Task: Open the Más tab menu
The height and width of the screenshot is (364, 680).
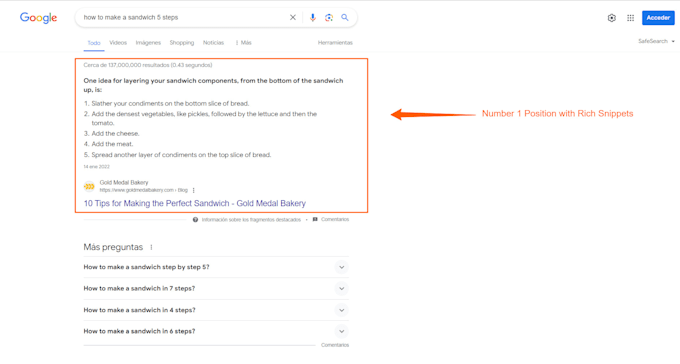Action: pyautogui.click(x=243, y=43)
